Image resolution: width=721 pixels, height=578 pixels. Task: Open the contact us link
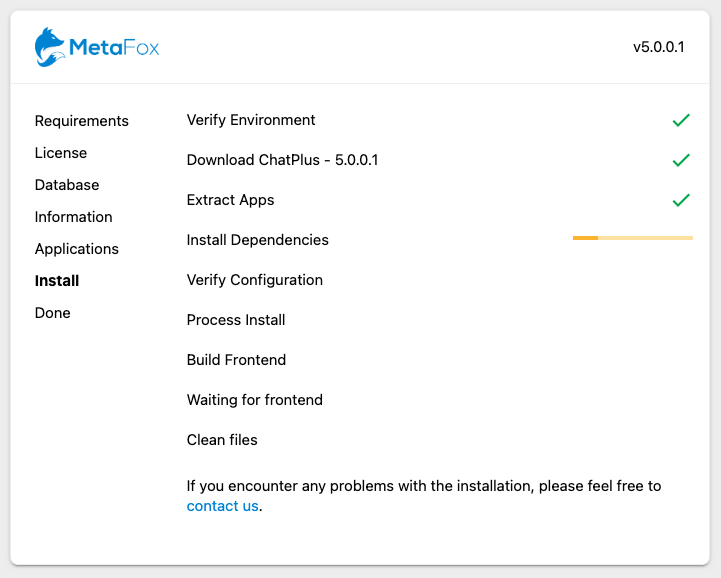pos(223,506)
